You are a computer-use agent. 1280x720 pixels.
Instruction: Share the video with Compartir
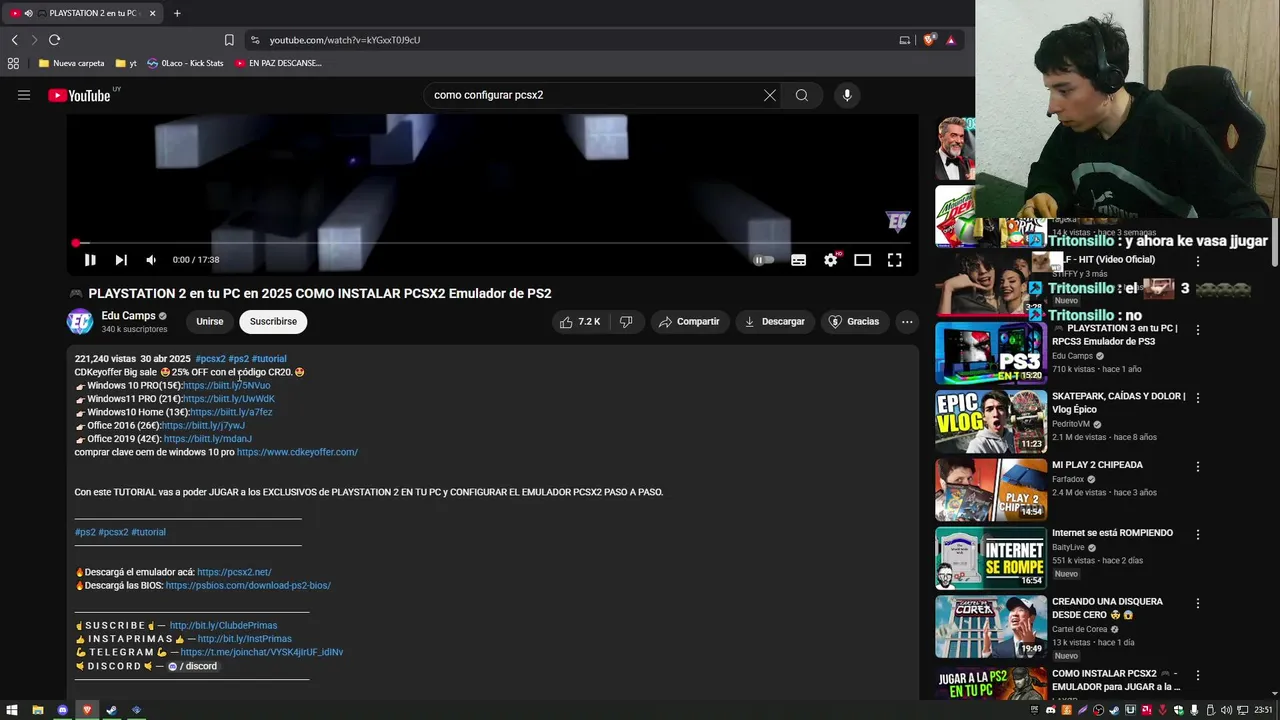pyautogui.click(x=689, y=322)
